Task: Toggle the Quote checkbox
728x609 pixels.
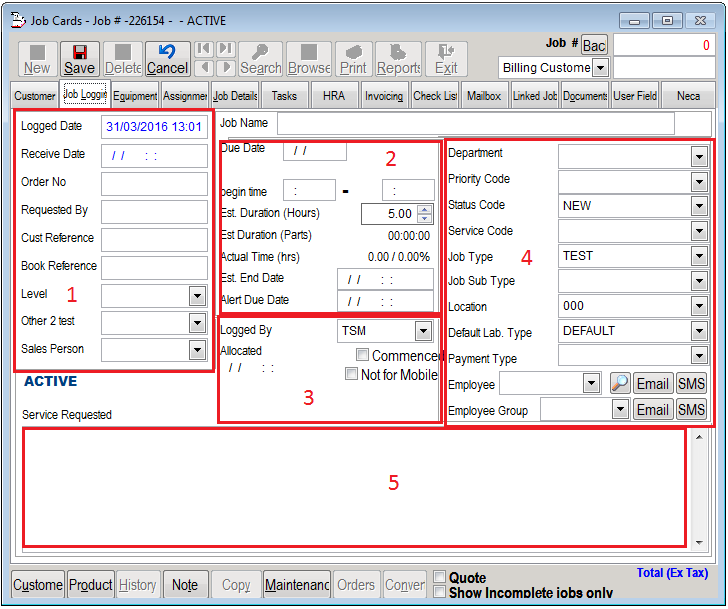Action: click(440, 577)
